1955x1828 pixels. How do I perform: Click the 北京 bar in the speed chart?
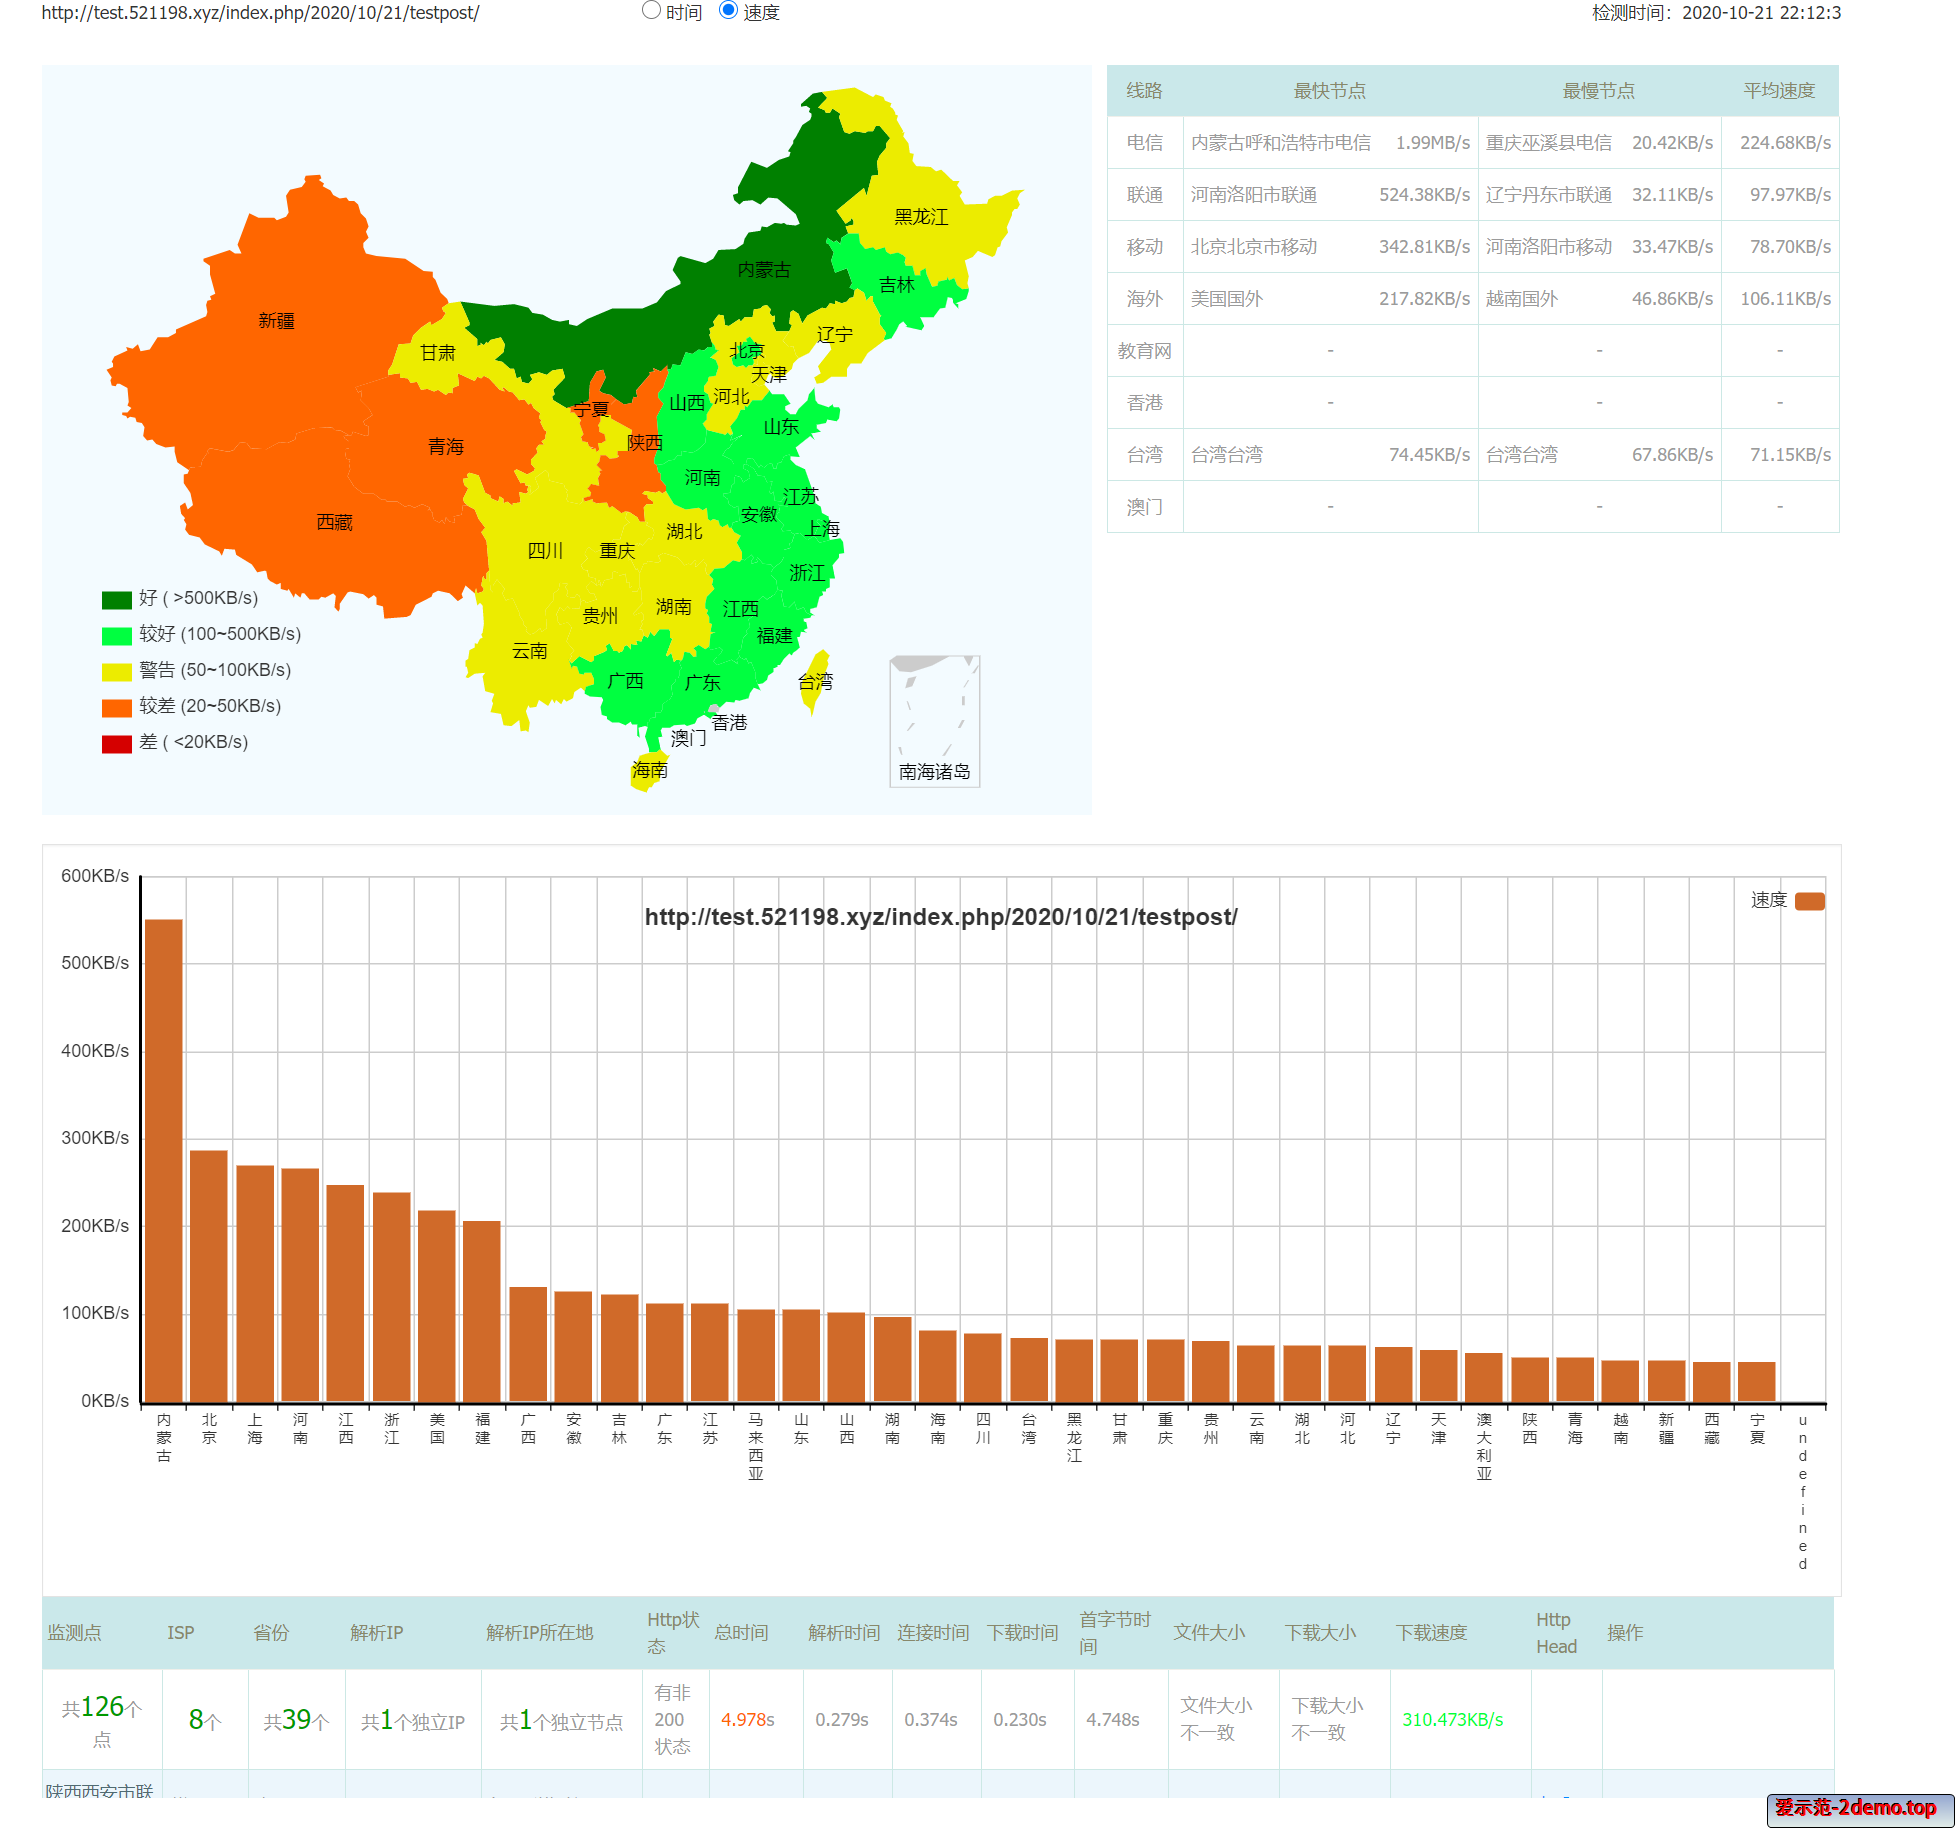click(209, 1275)
